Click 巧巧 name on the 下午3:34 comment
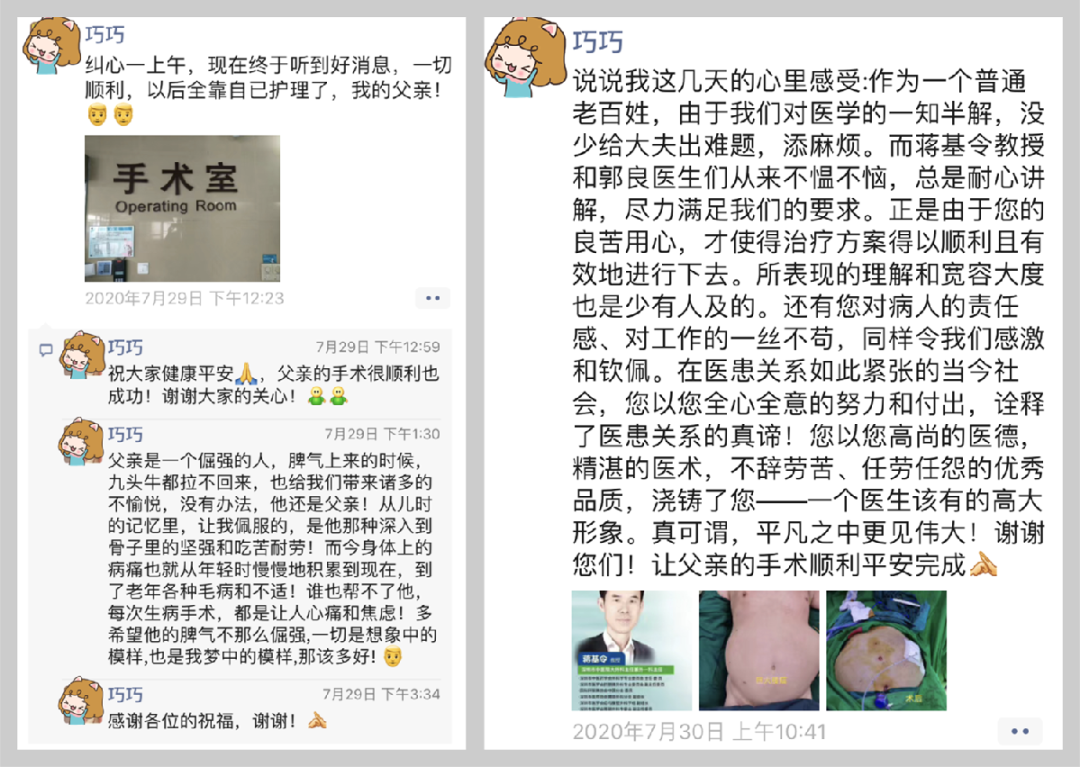 [x=125, y=694]
